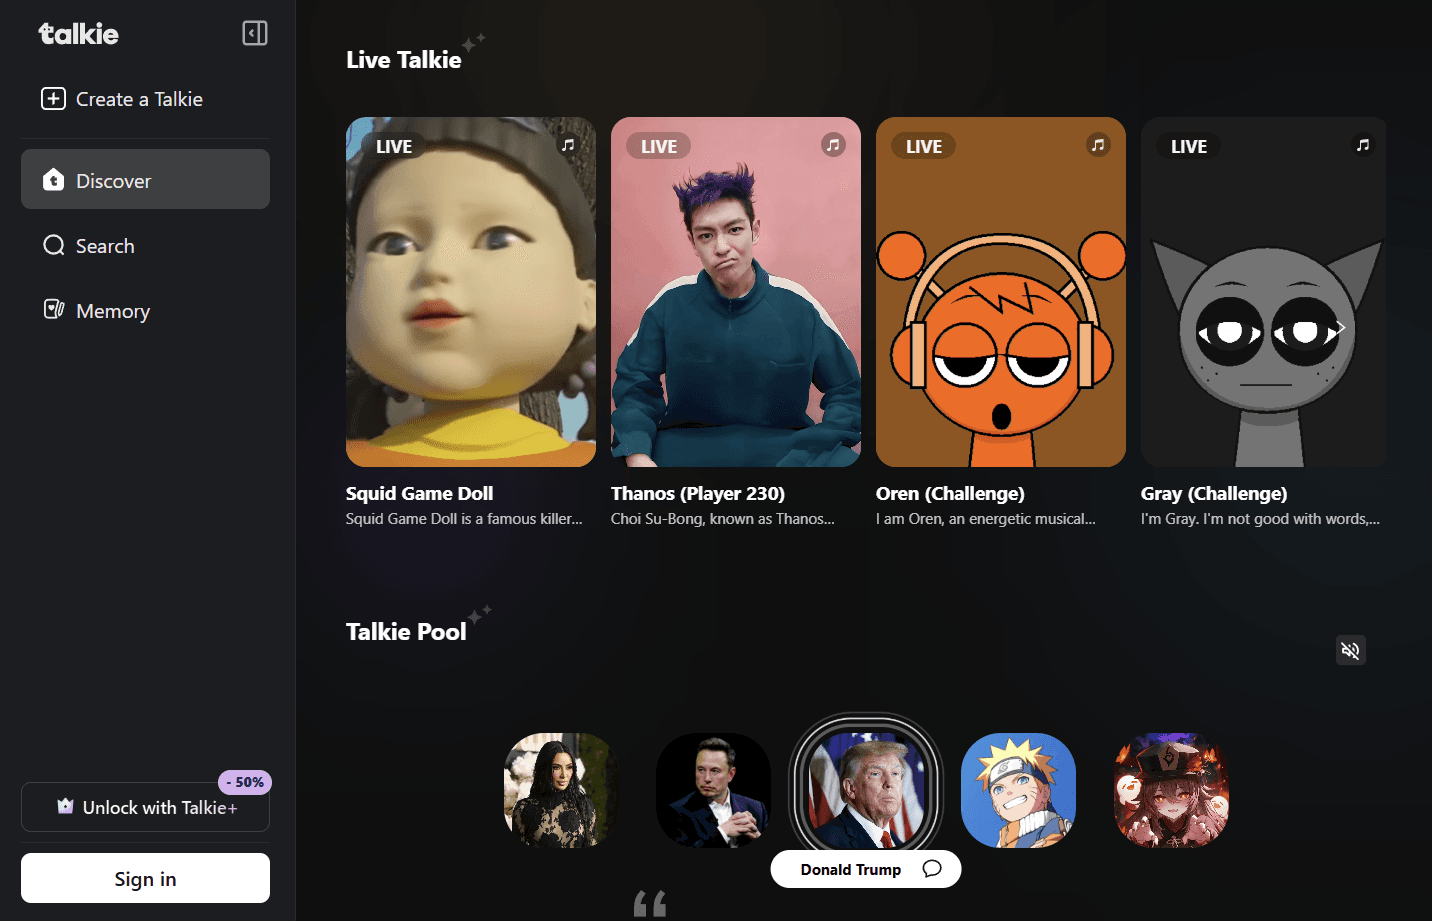Click the Memory cards icon

pos(54,310)
